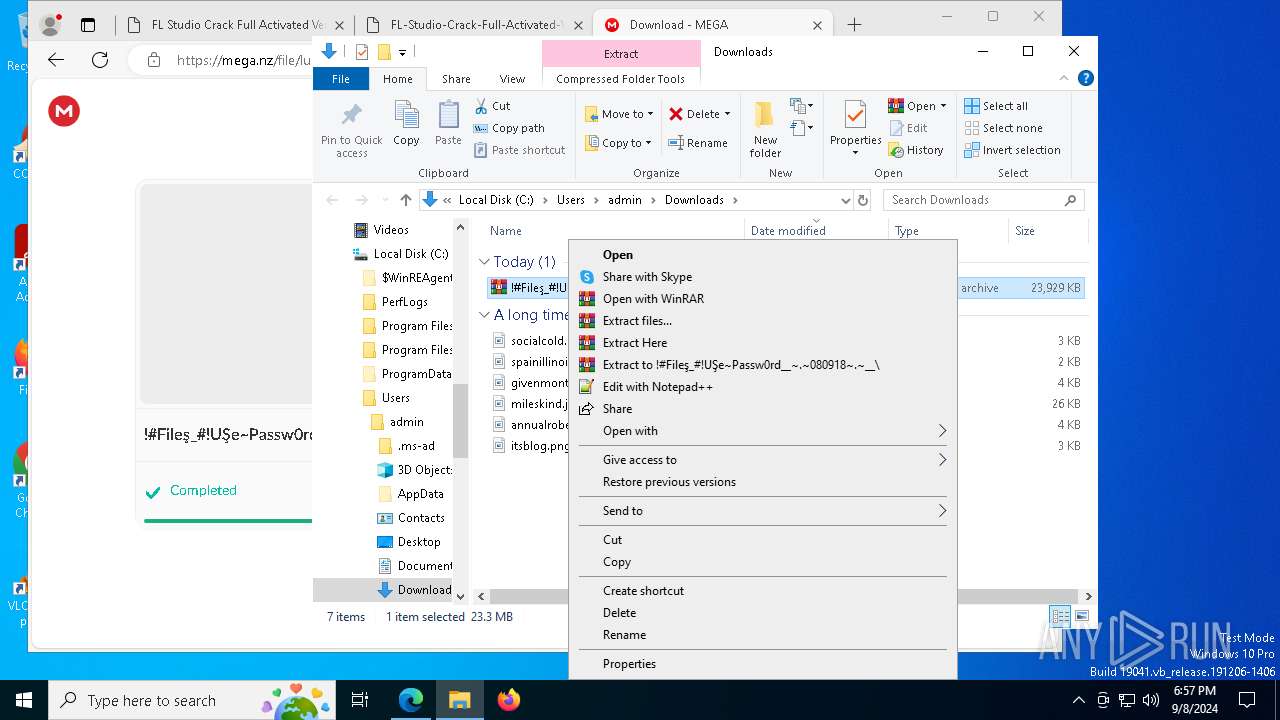This screenshot has height=720, width=1280.
Task: Click Rename in Organize group
Action: 698,143
